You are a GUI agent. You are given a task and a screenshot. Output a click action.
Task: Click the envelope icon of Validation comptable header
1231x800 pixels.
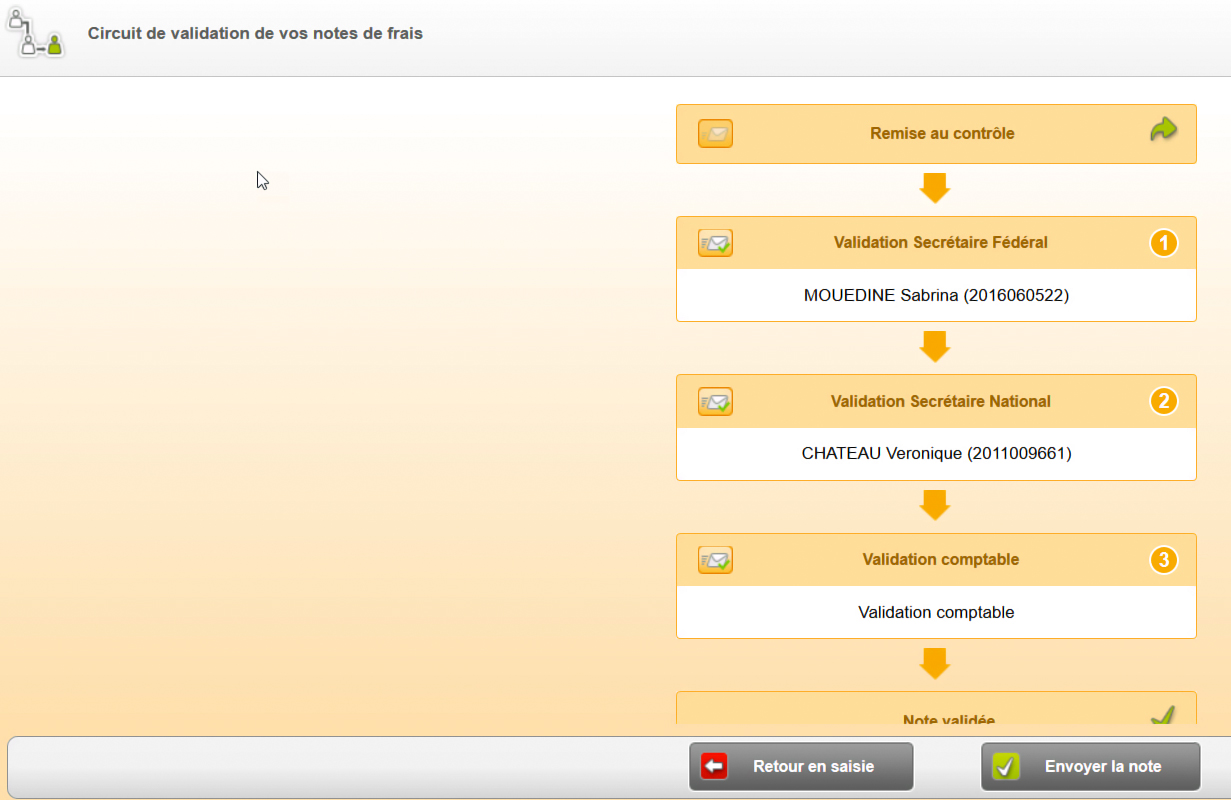(x=715, y=560)
